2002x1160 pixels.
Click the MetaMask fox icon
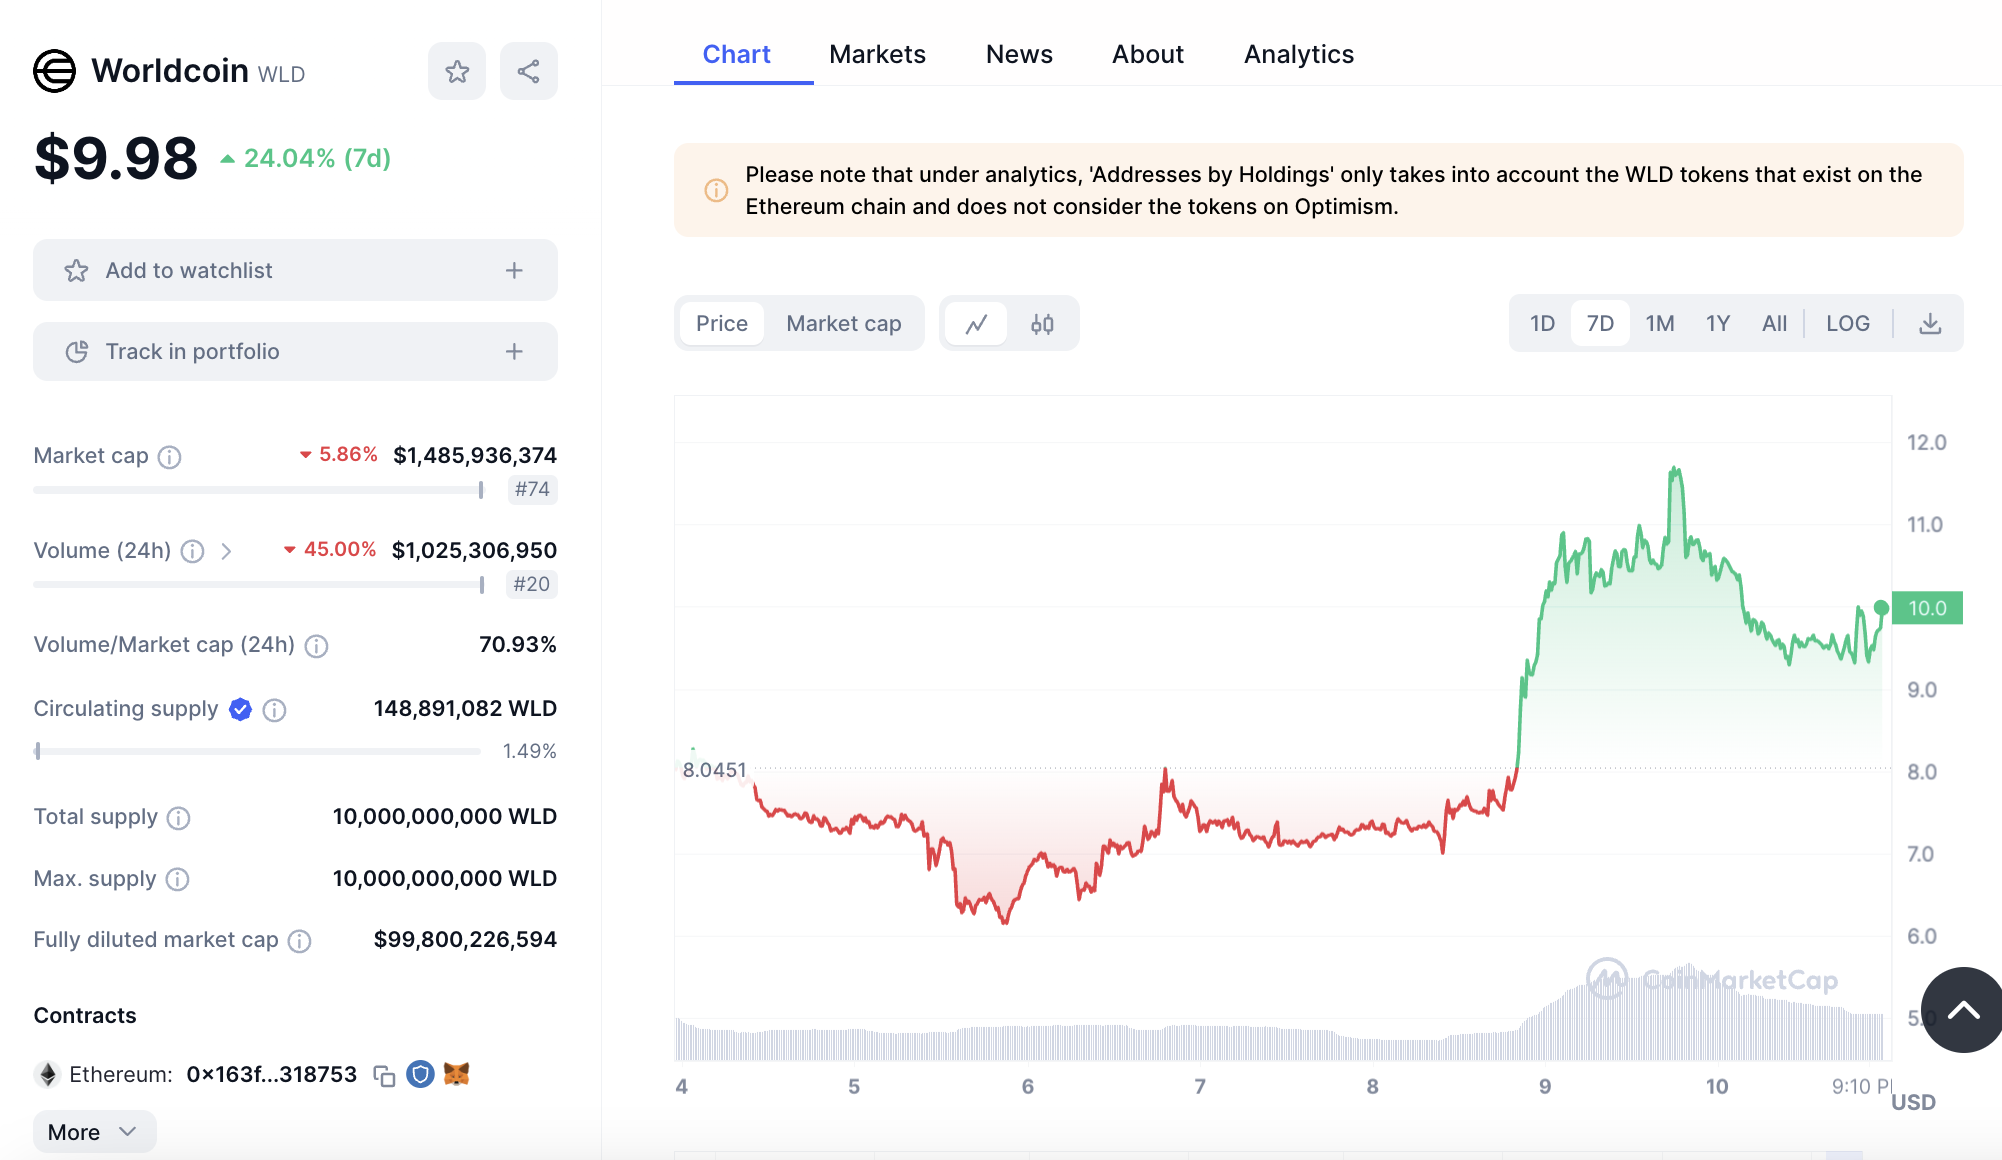pos(456,1074)
